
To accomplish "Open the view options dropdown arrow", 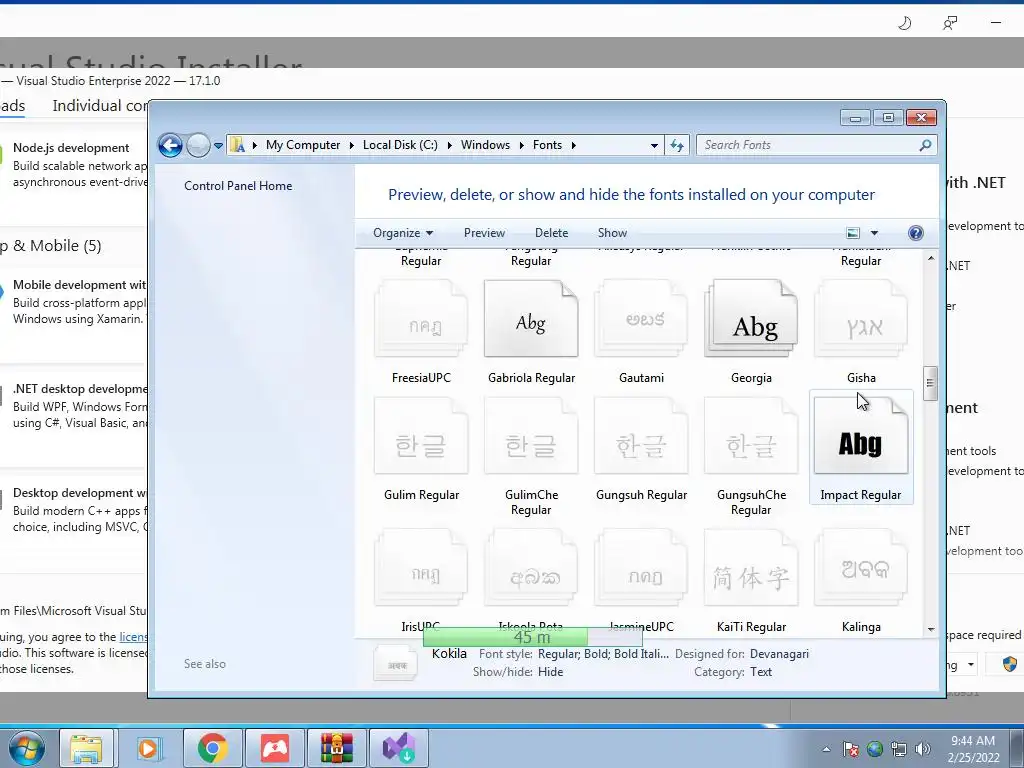I will tap(874, 233).
